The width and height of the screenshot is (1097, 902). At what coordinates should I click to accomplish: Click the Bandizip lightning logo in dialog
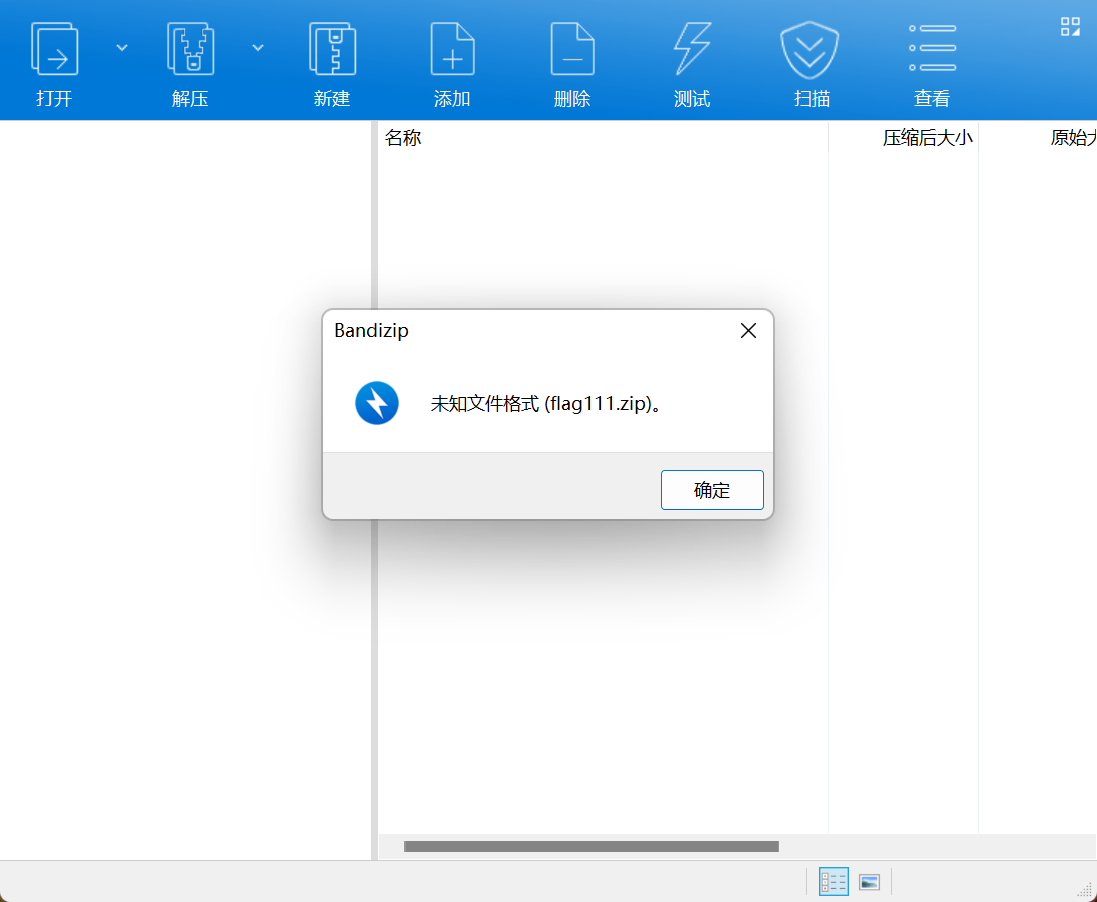[x=376, y=403]
